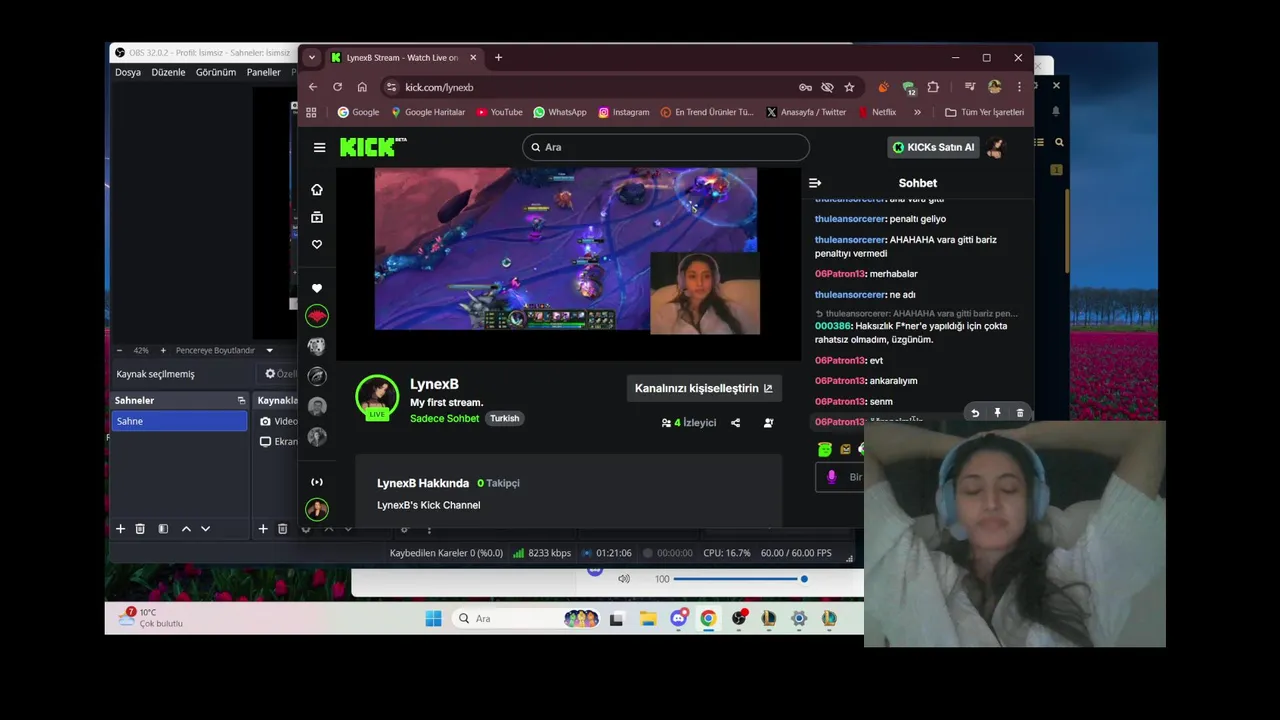Screen dimensions: 1280x720
Task: Select the Sahne scene in OBS
Action: tap(179, 421)
